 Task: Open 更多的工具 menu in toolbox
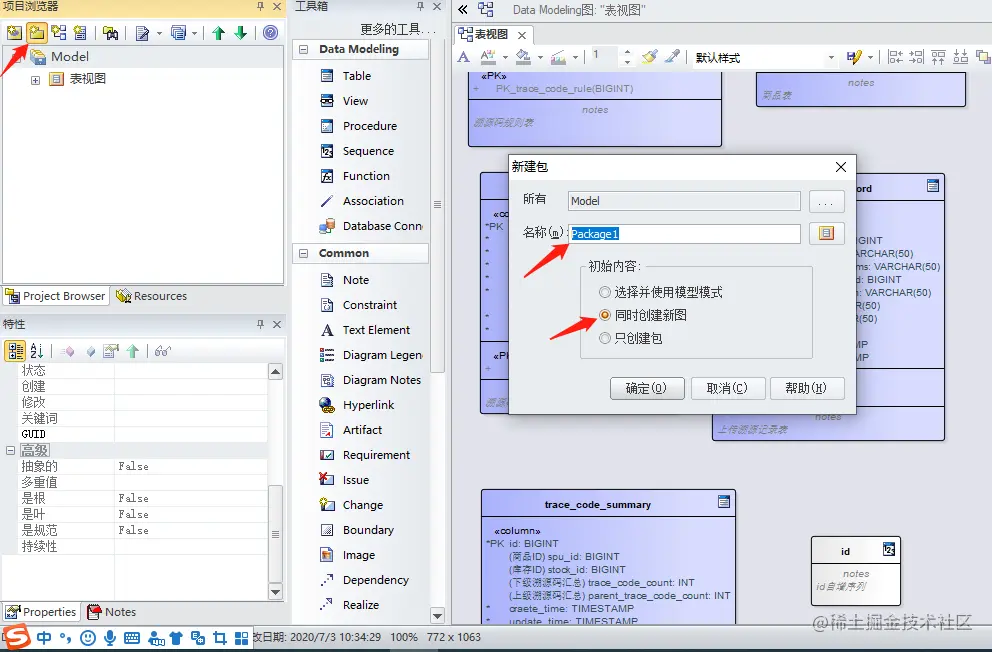(398, 29)
